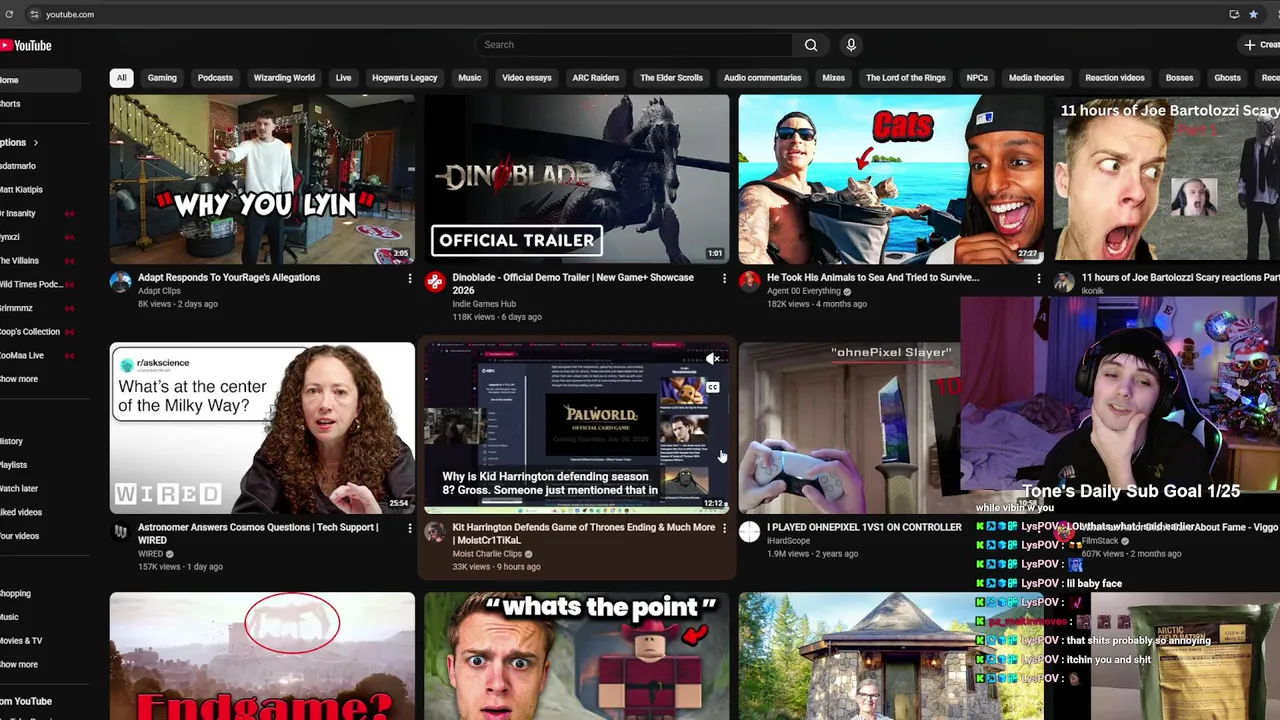Open Watch later in the sidebar
The height and width of the screenshot is (720, 1280).
pos(19,489)
